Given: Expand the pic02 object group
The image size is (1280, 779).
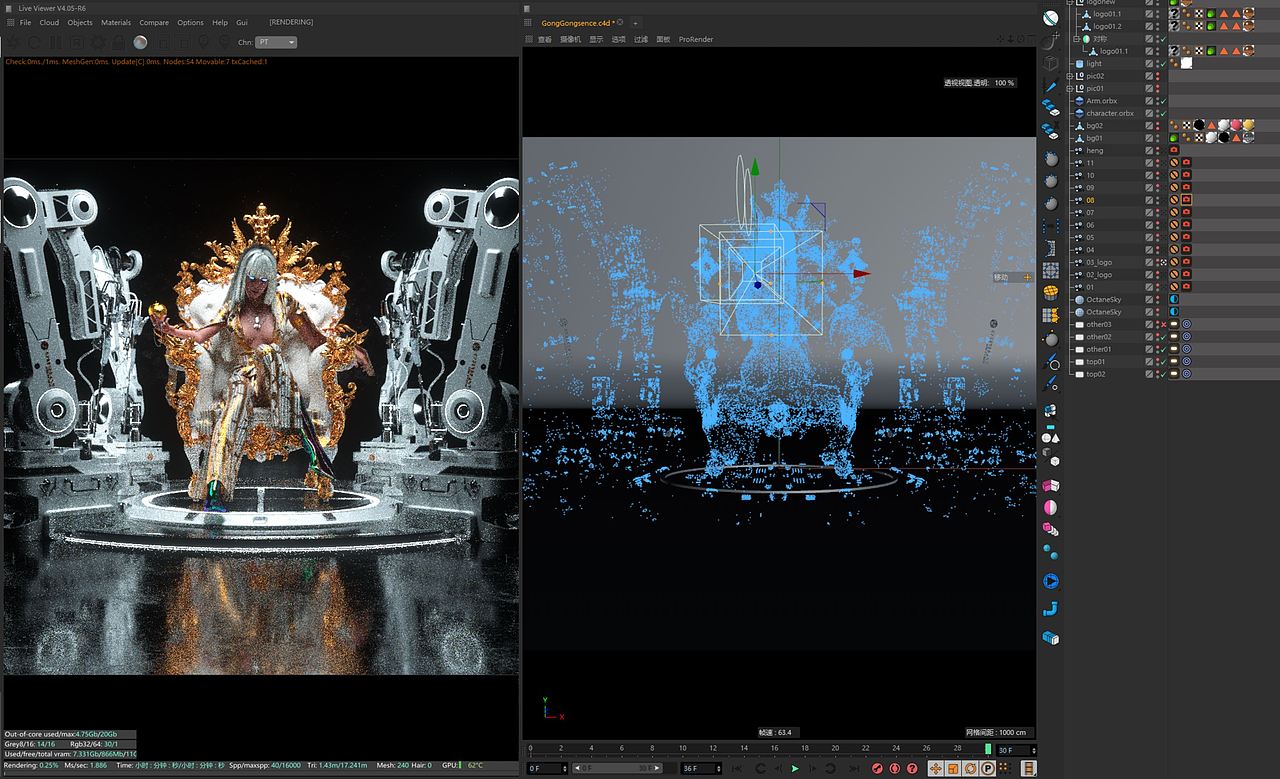Looking at the screenshot, I should (x=1070, y=76).
